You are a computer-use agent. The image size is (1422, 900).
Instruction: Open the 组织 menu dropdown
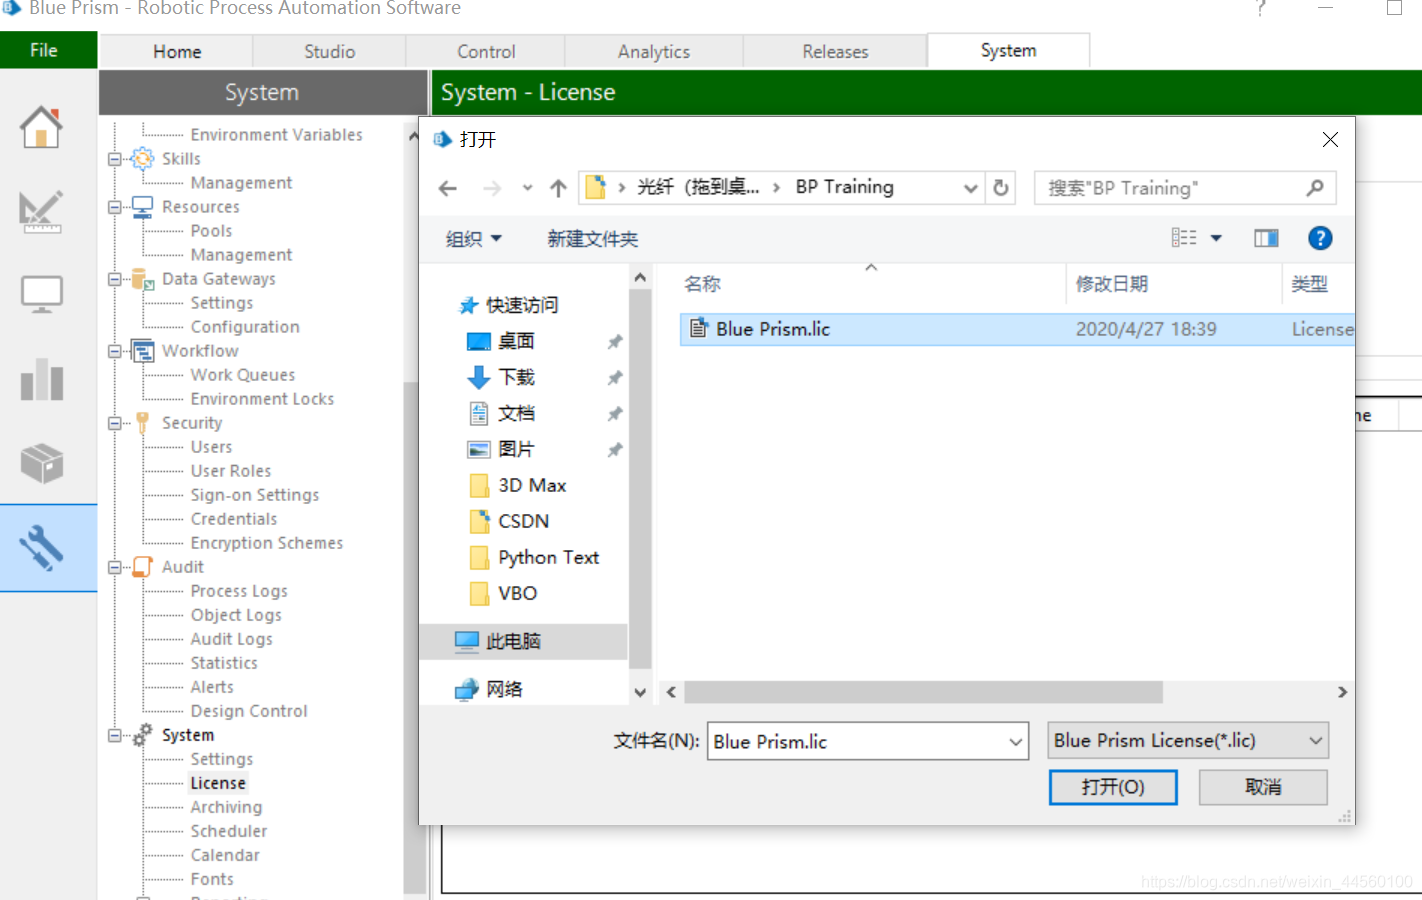point(474,239)
